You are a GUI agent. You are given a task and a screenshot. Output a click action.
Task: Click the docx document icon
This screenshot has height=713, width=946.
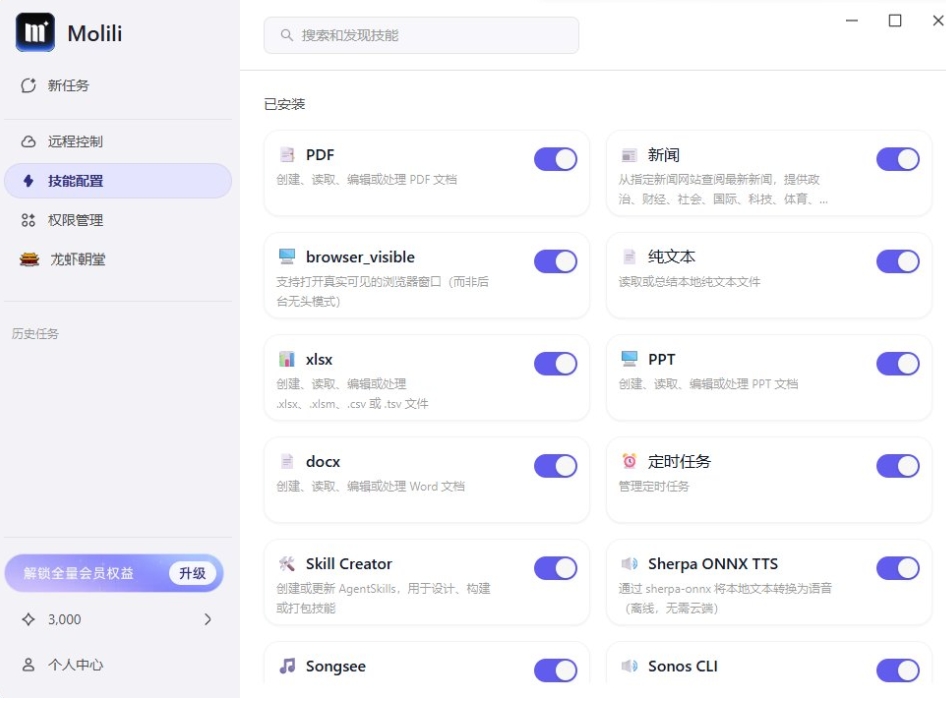click(287, 461)
